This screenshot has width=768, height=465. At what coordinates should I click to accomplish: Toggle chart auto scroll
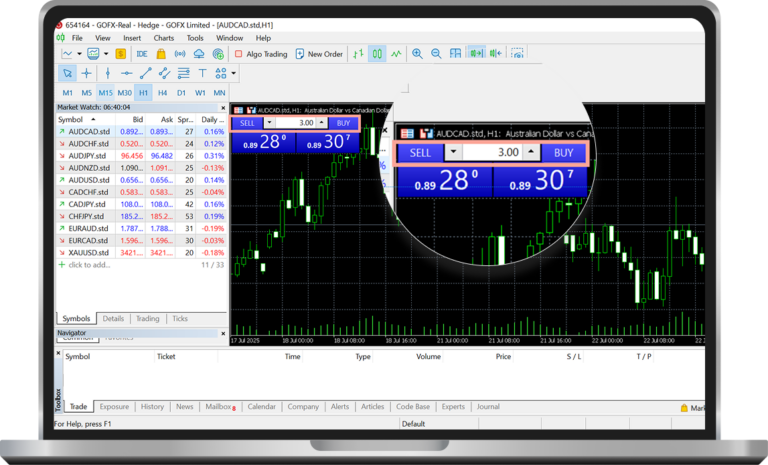pyautogui.click(x=476, y=53)
